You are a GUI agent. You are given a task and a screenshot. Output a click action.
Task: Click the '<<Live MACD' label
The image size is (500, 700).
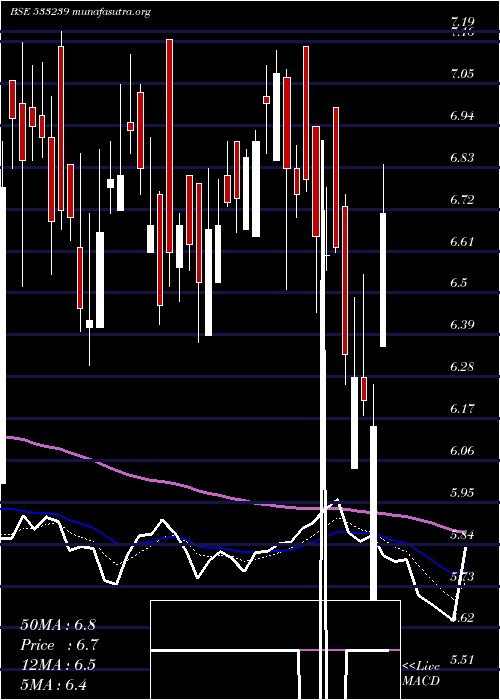click(421, 674)
